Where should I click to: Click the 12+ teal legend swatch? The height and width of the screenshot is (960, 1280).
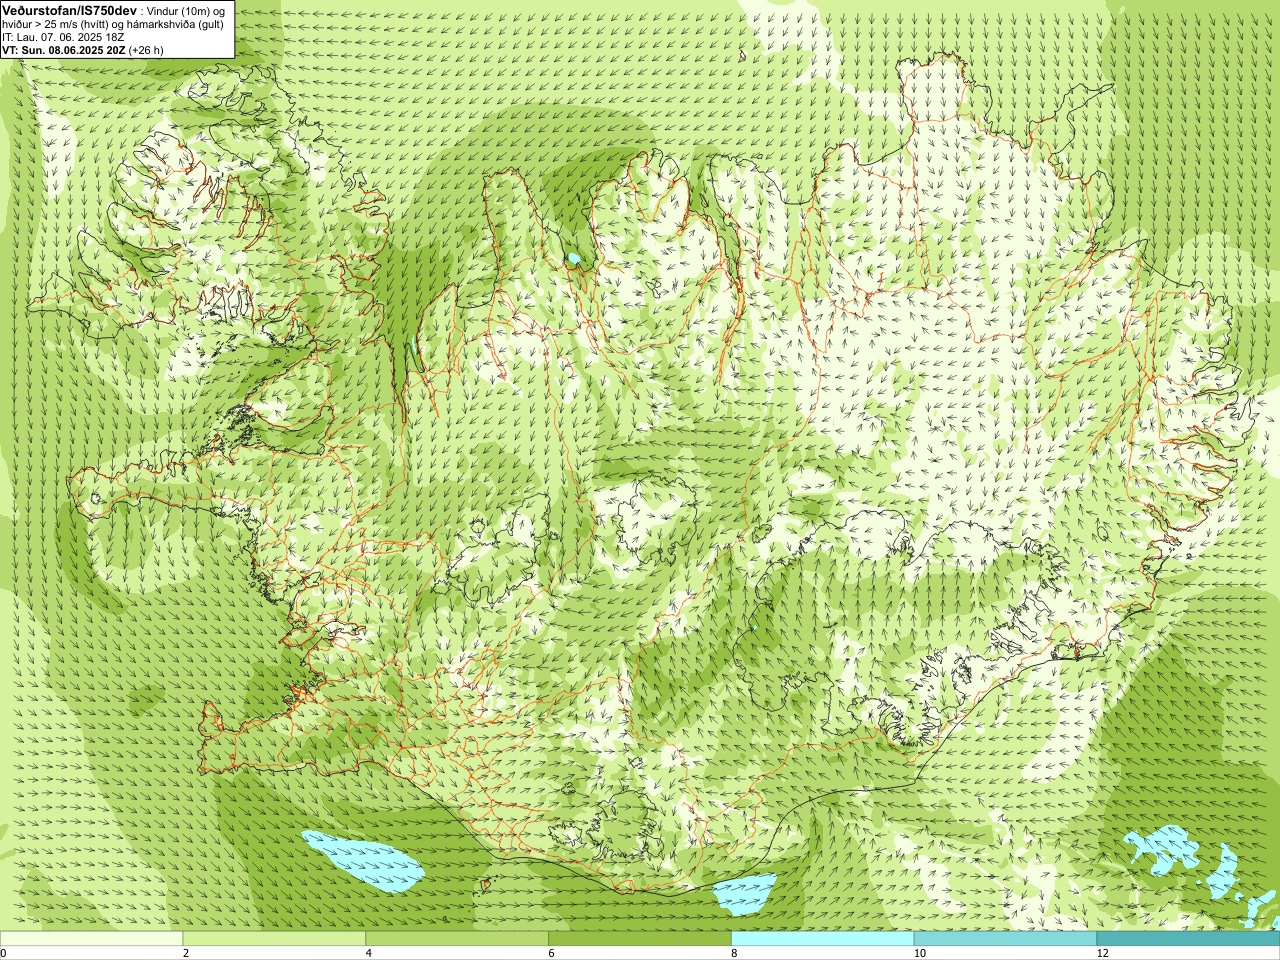[x=1188, y=938]
